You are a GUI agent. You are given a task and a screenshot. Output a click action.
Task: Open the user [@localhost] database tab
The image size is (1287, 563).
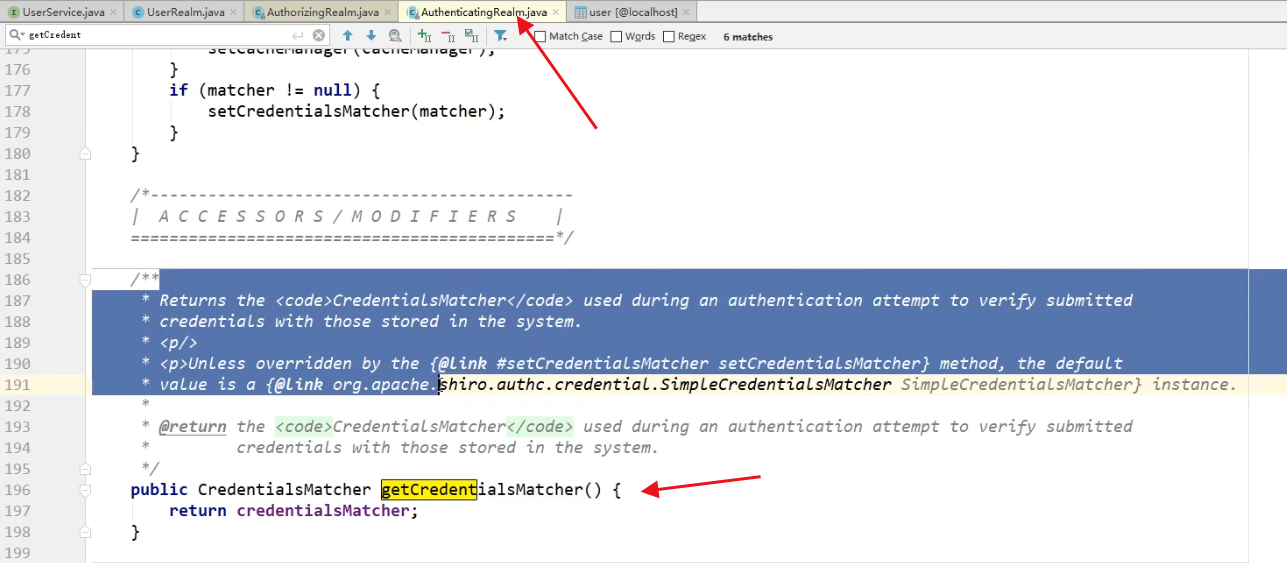point(632,12)
